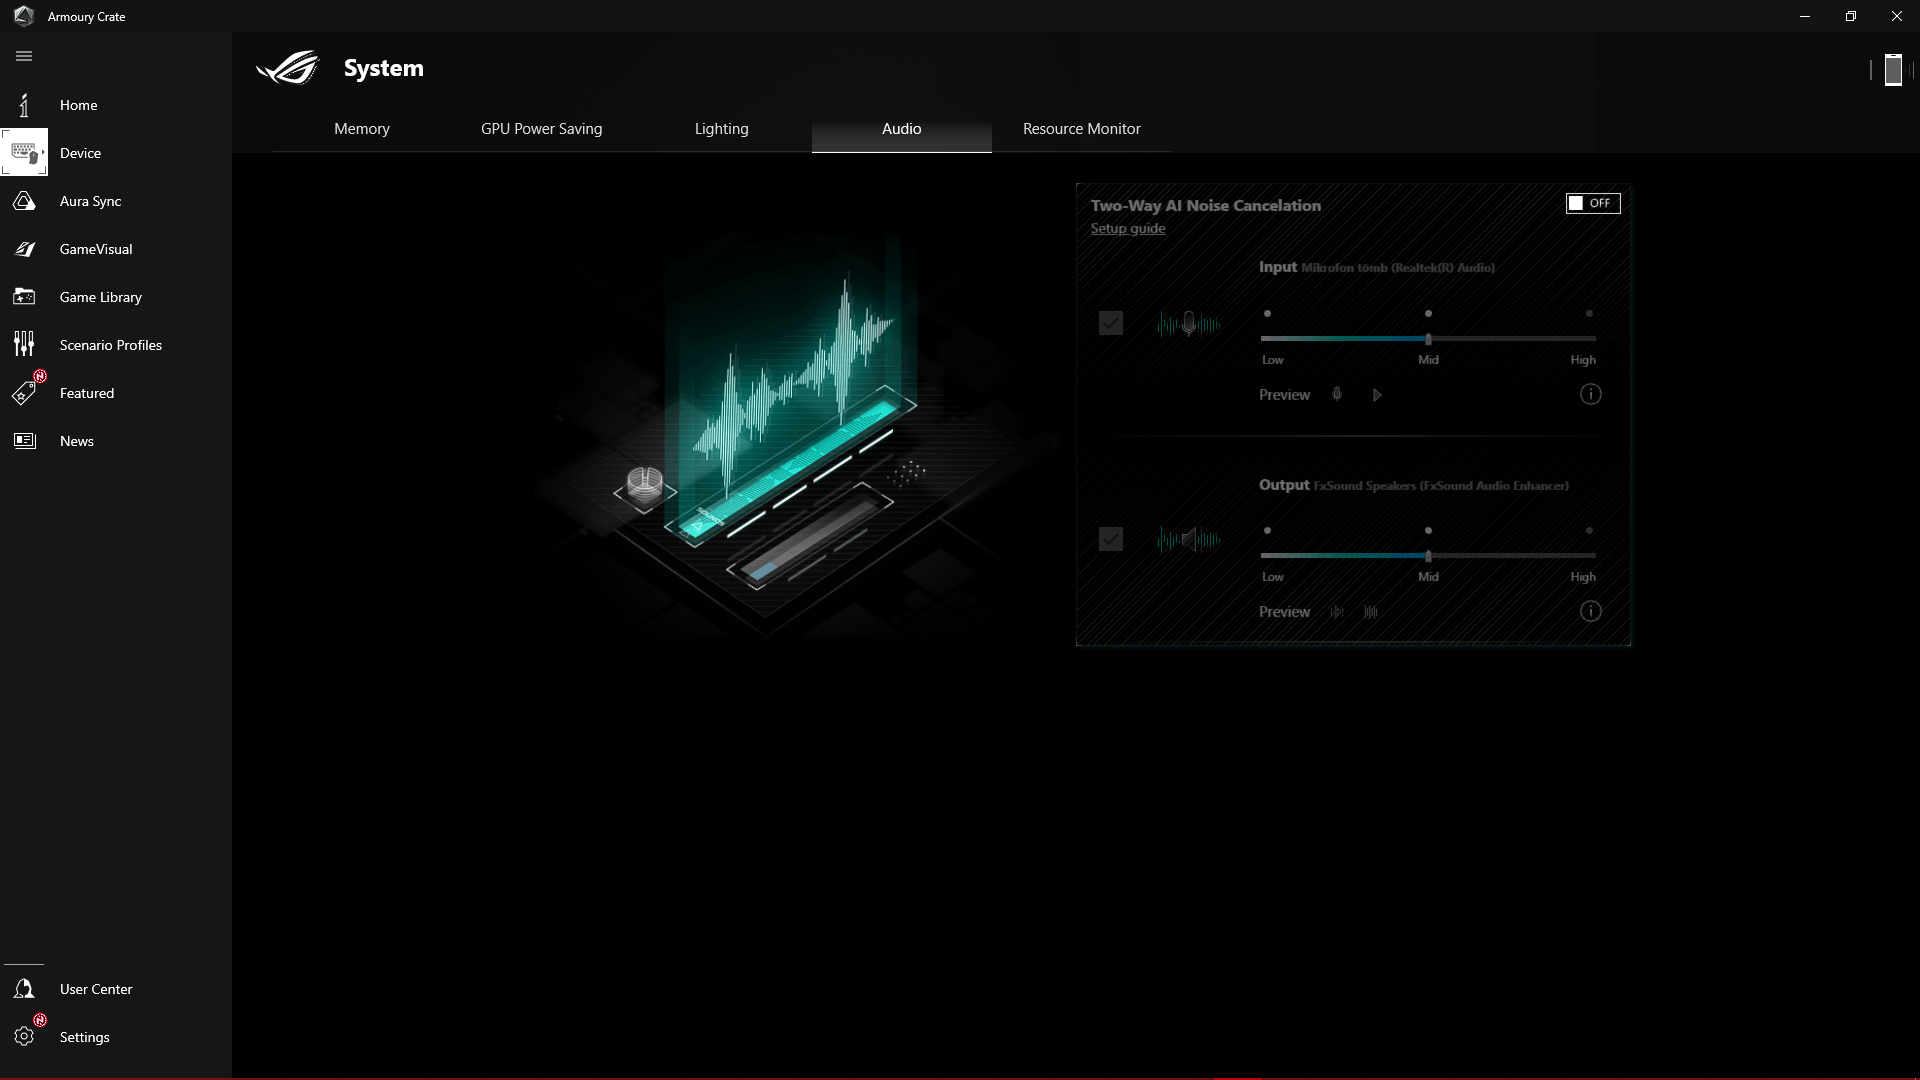Screen dimensions: 1920x1080
Task: Click the second waveform icon in Output Preview
Action: 1371,612
